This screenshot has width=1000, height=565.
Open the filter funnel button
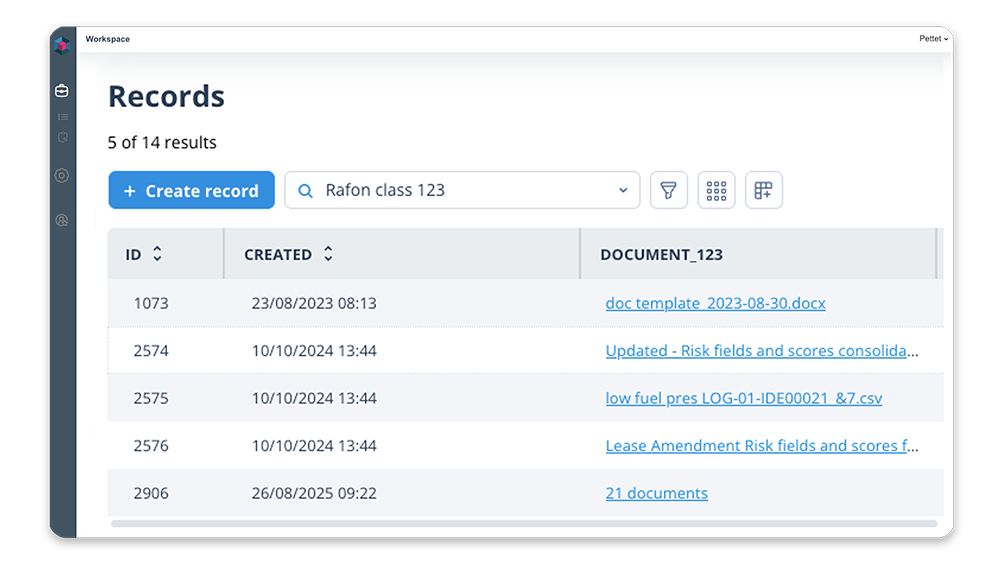668,190
